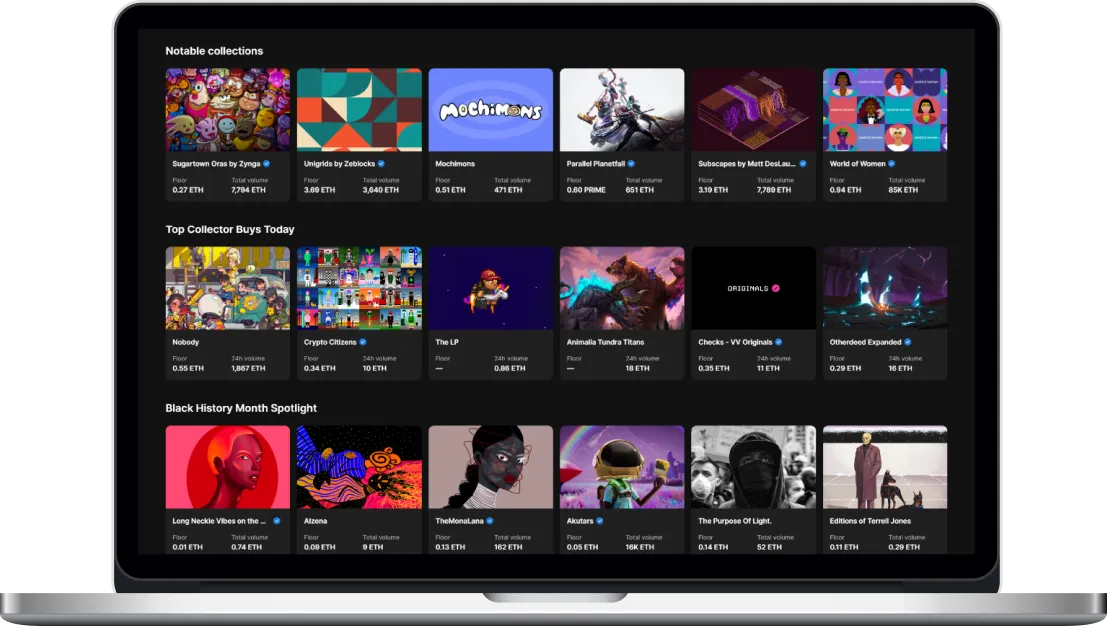Click the 1,867 ETH 24h volume value
The image size is (1107, 626).
click(x=249, y=368)
